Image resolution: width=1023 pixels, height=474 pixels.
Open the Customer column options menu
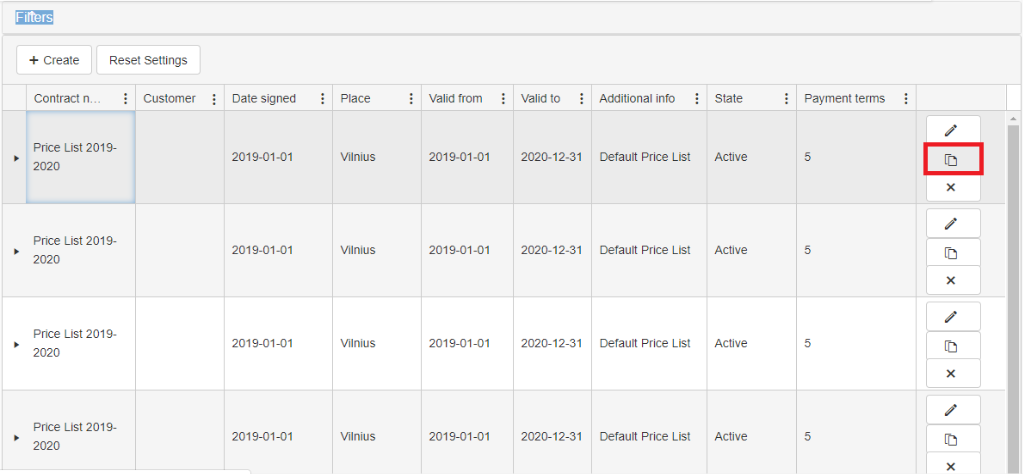pos(214,99)
